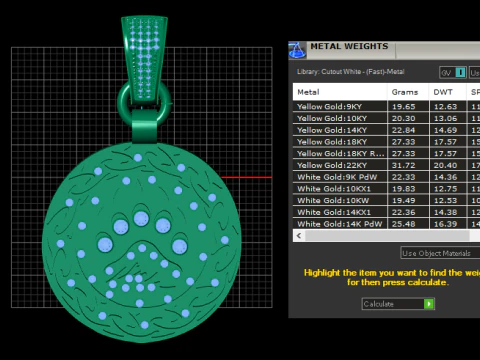Click the 13.06 DWT value
Viewport: 480px width, 360px height.
coord(446,118)
